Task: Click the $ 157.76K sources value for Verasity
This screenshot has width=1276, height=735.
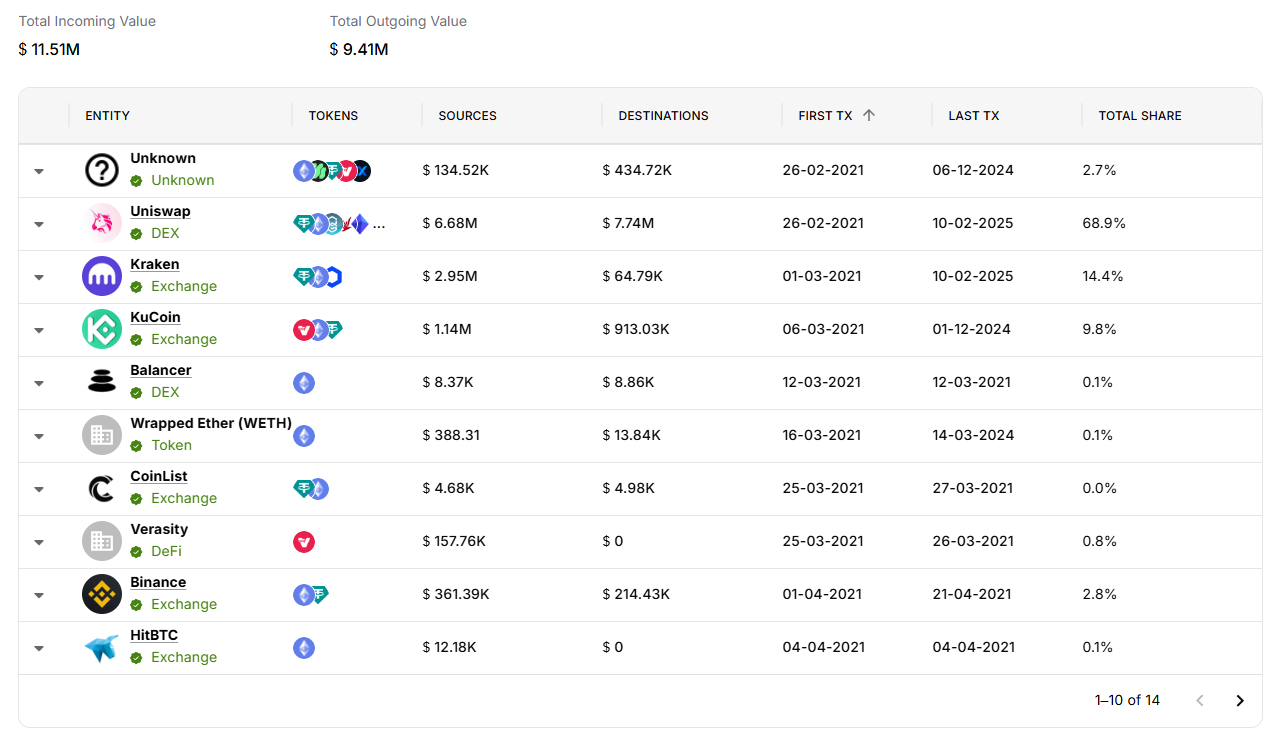Action: click(454, 541)
